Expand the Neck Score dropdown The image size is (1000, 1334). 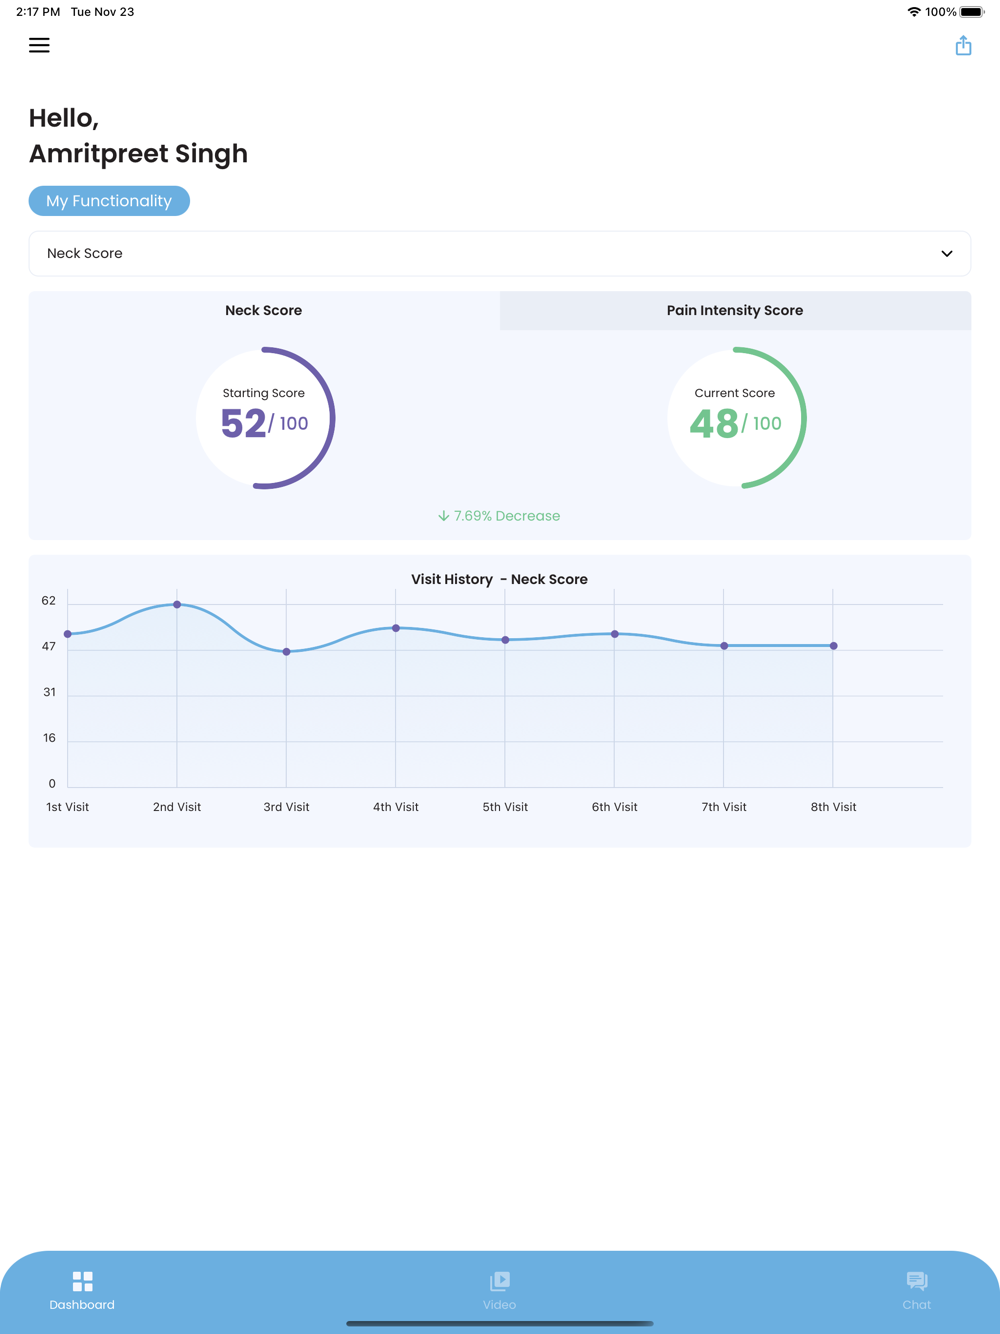(x=500, y=254)
